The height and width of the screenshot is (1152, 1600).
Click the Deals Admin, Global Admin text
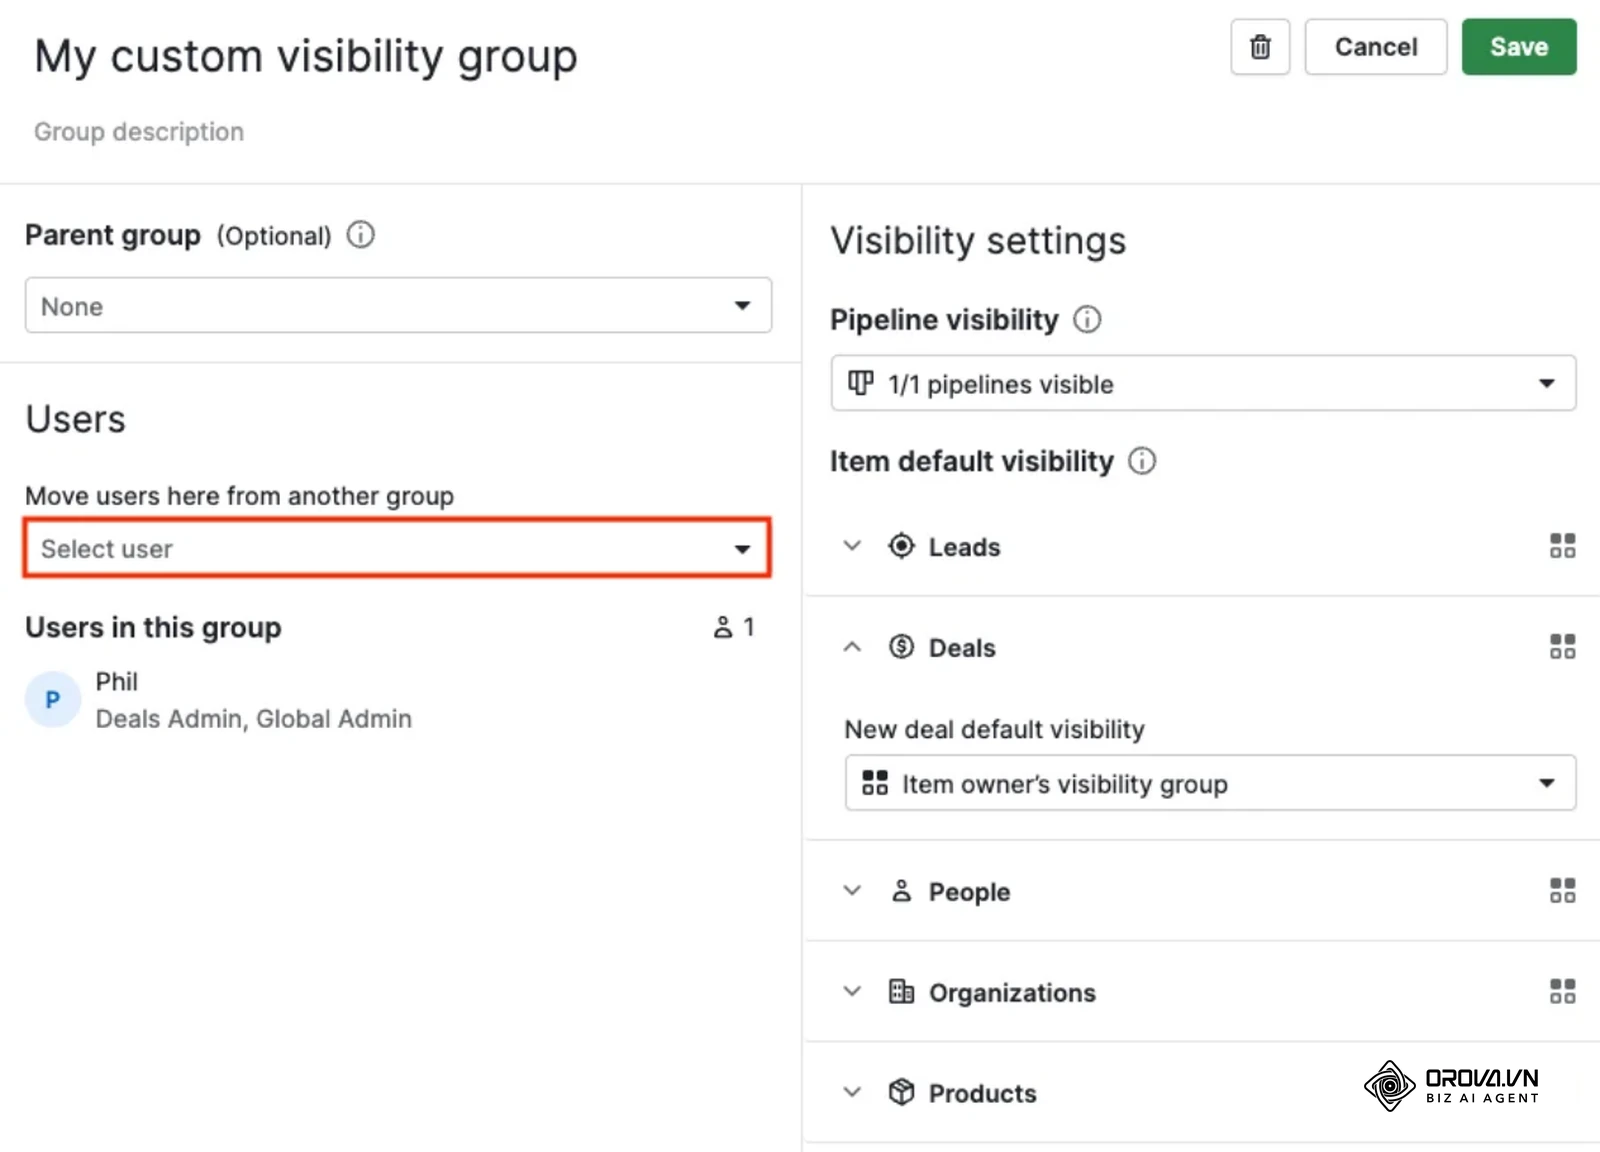pyautogui.click(x=253, y=719)
